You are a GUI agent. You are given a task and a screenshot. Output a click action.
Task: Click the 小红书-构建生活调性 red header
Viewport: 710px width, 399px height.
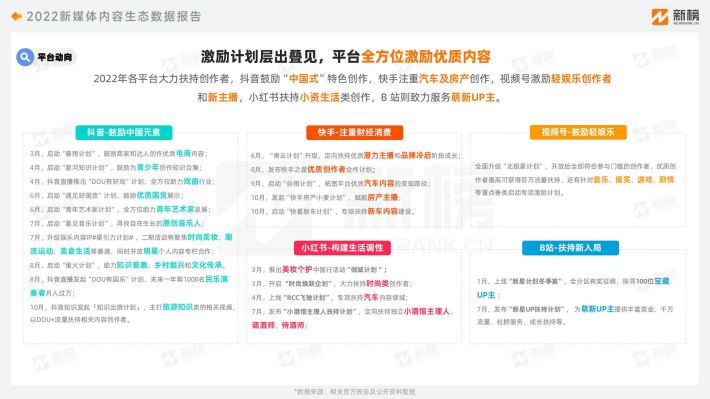click(x=342, y=248)
